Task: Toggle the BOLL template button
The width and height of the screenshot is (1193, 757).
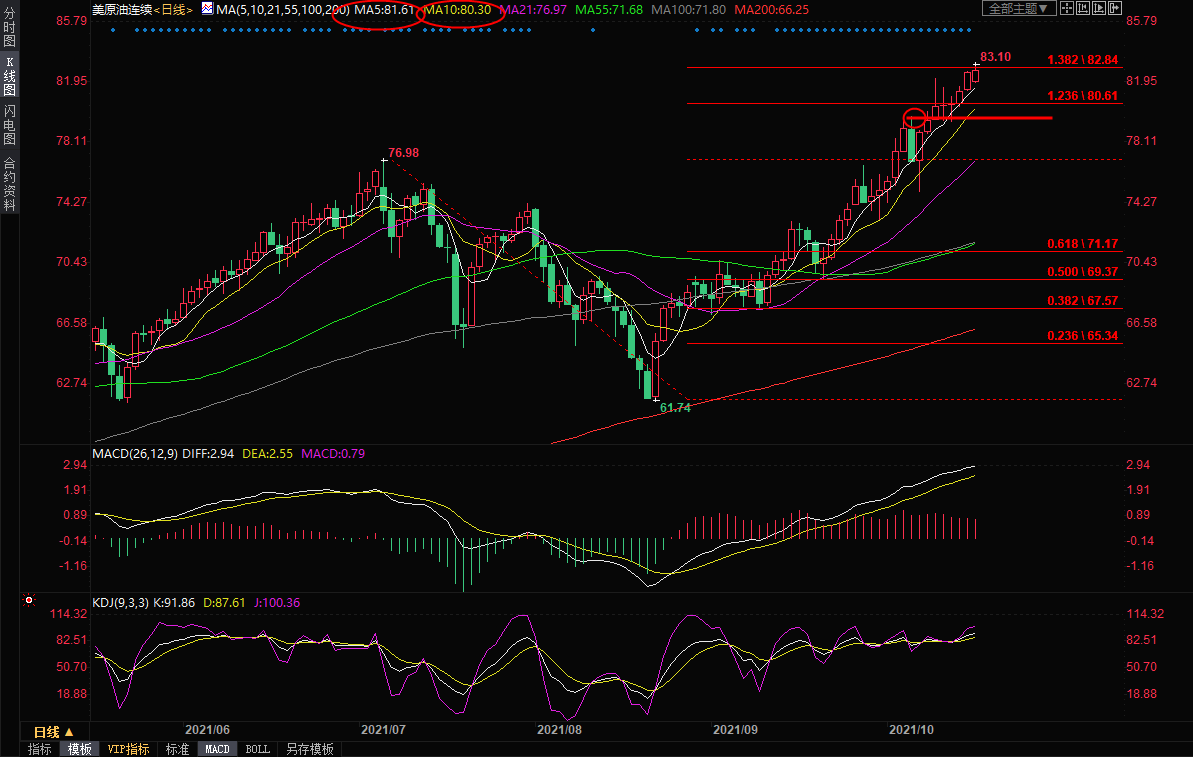Action: [257, 749]
